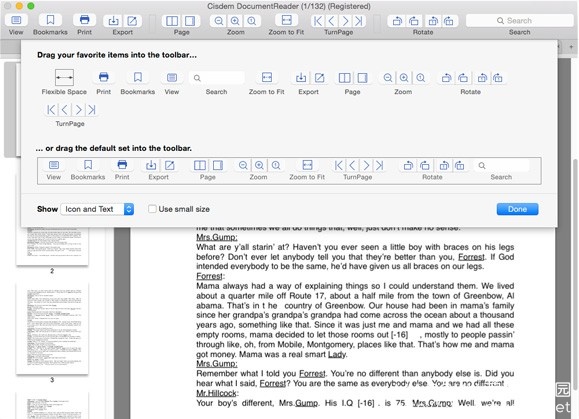
Task: Jump to first page via main toolbar TurnPage
Action: [x=317, y=21]
